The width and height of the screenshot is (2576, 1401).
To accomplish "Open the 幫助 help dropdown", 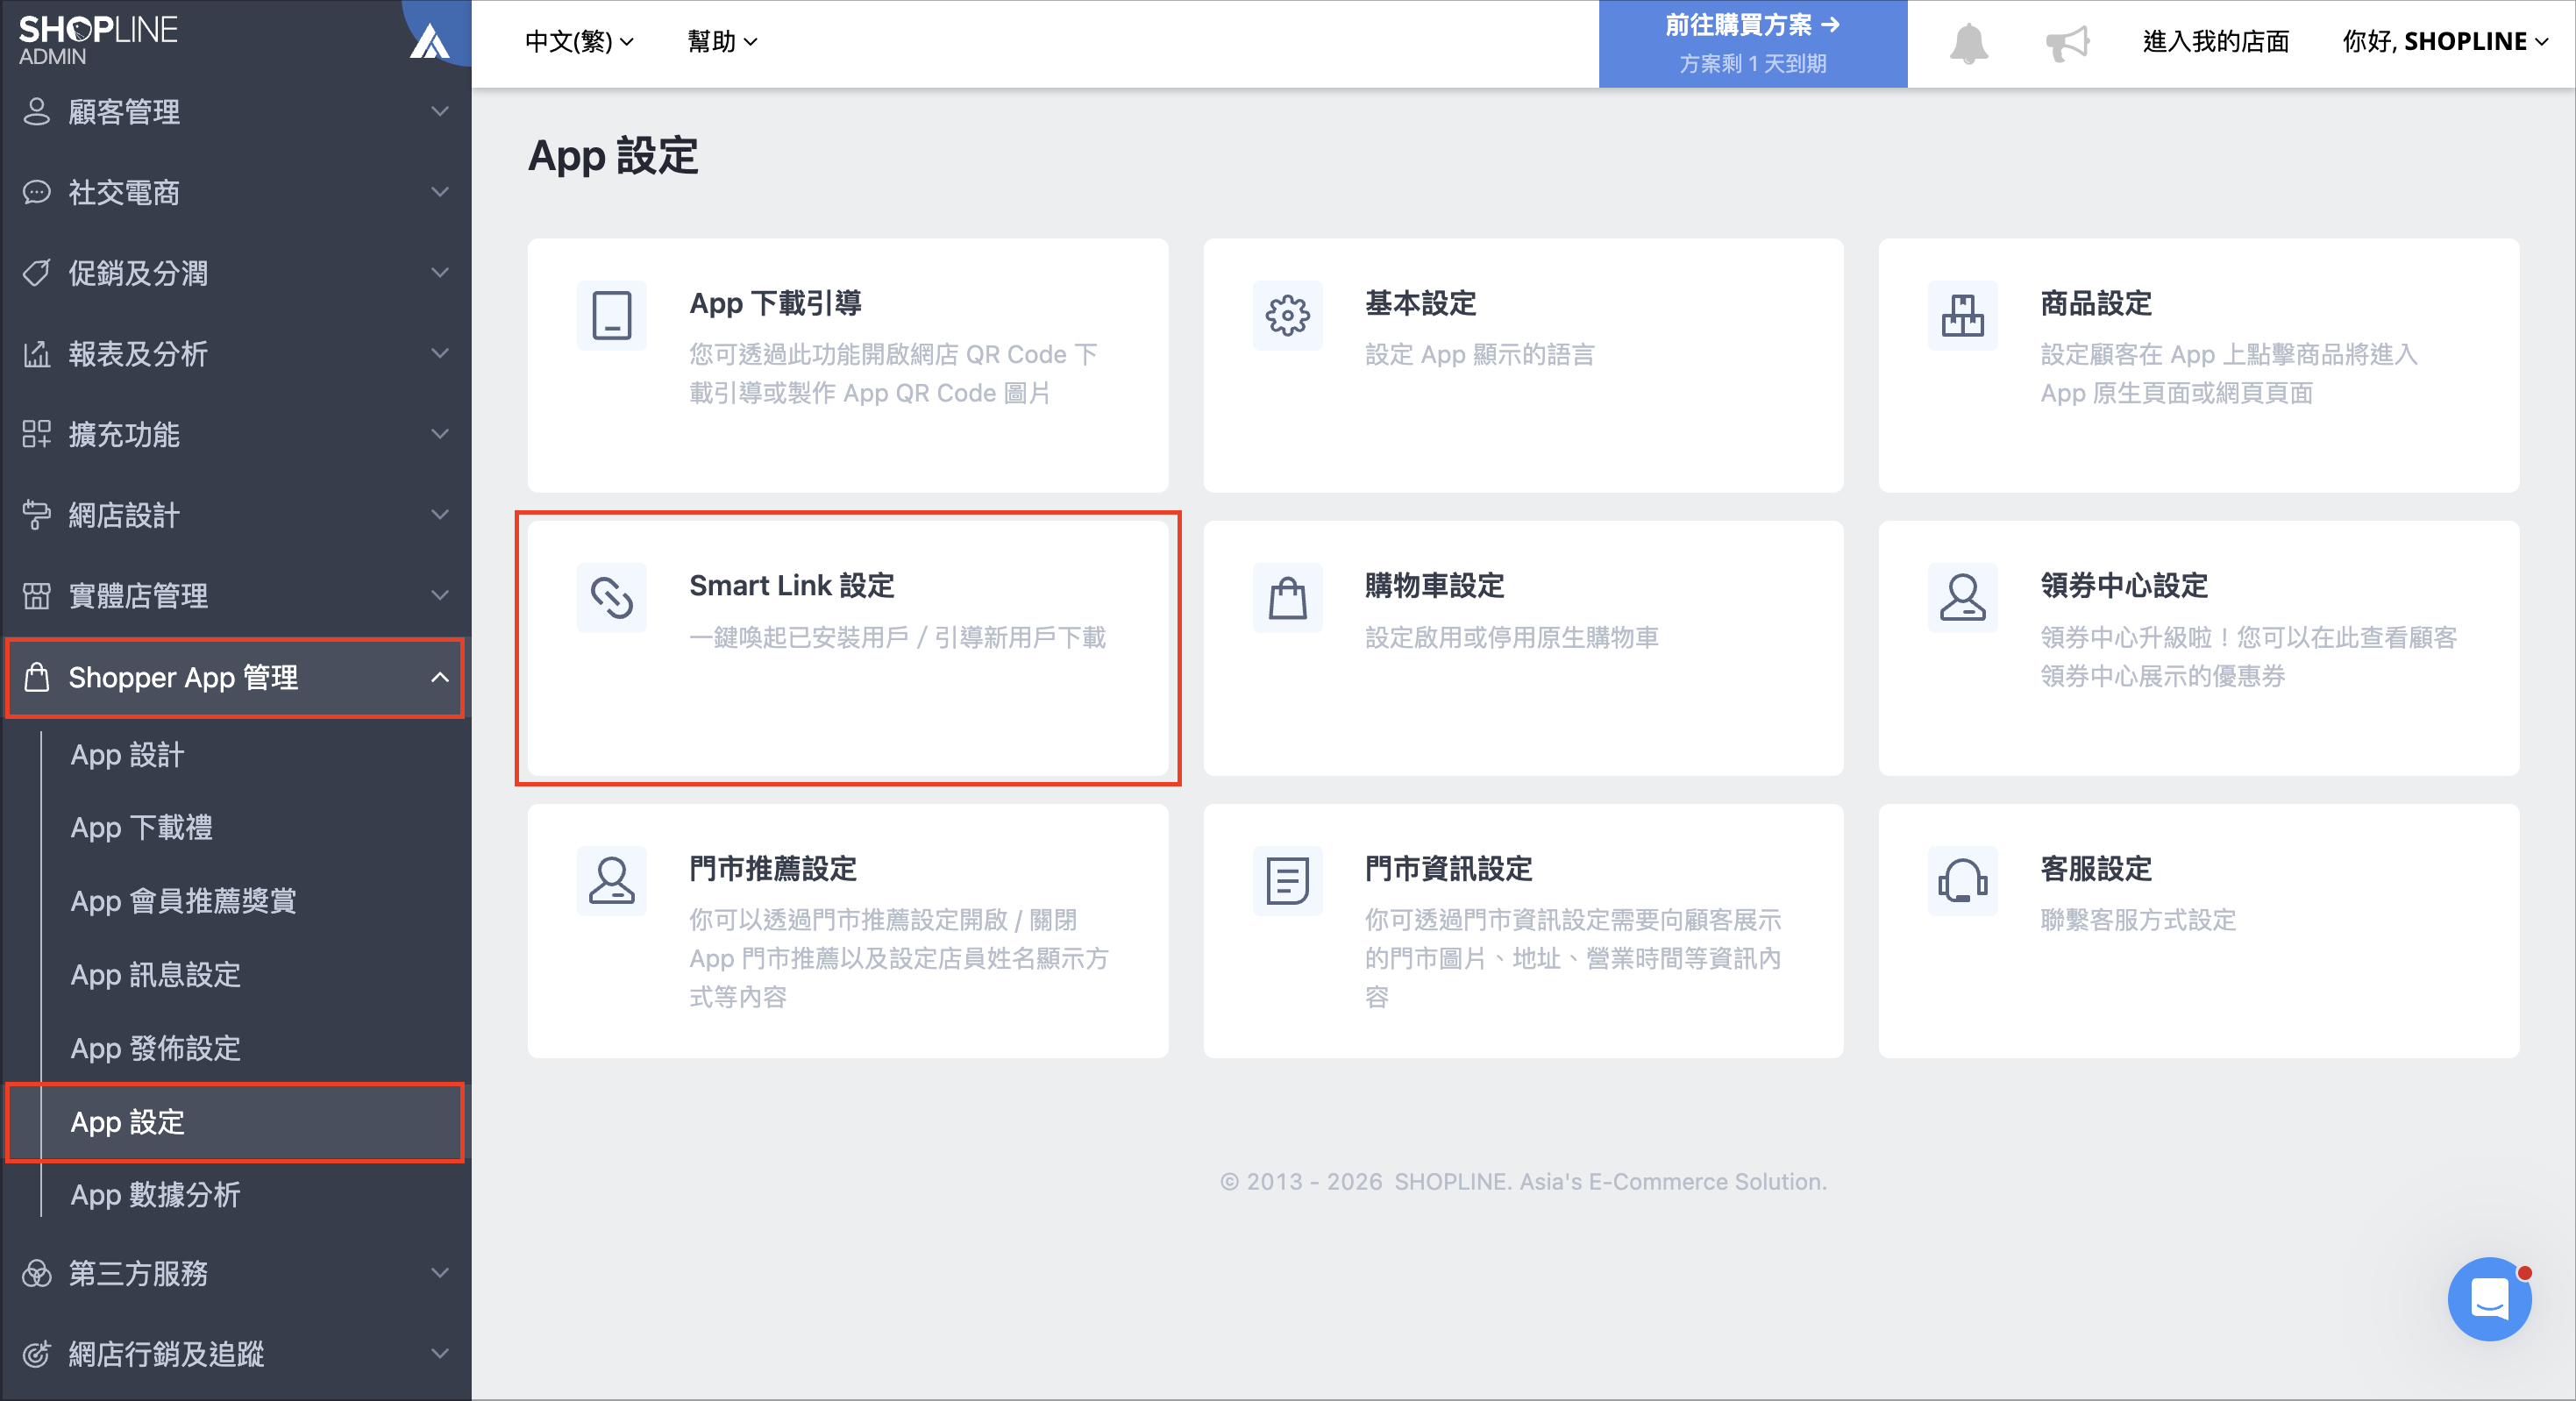I will pos(722,41).
